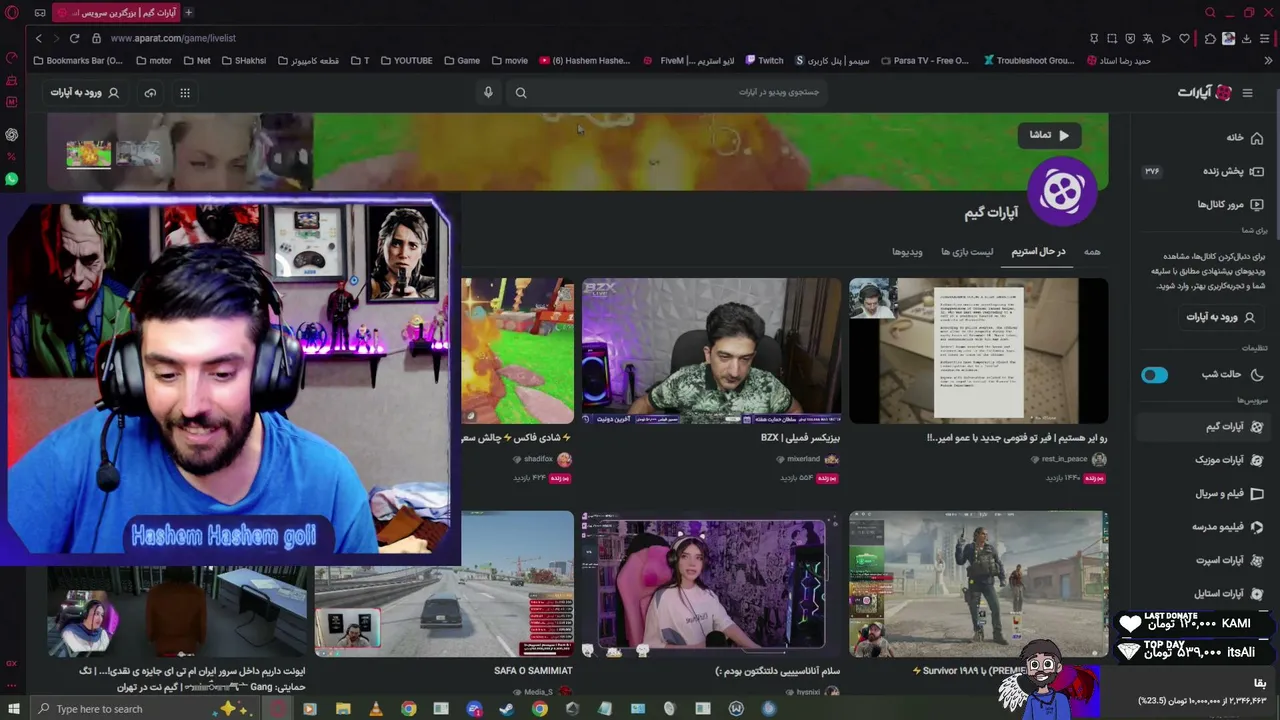Open rest_in_peace channel link
The width and height of the screenshot is (1280, 720).
click(x=1064, y=459)
